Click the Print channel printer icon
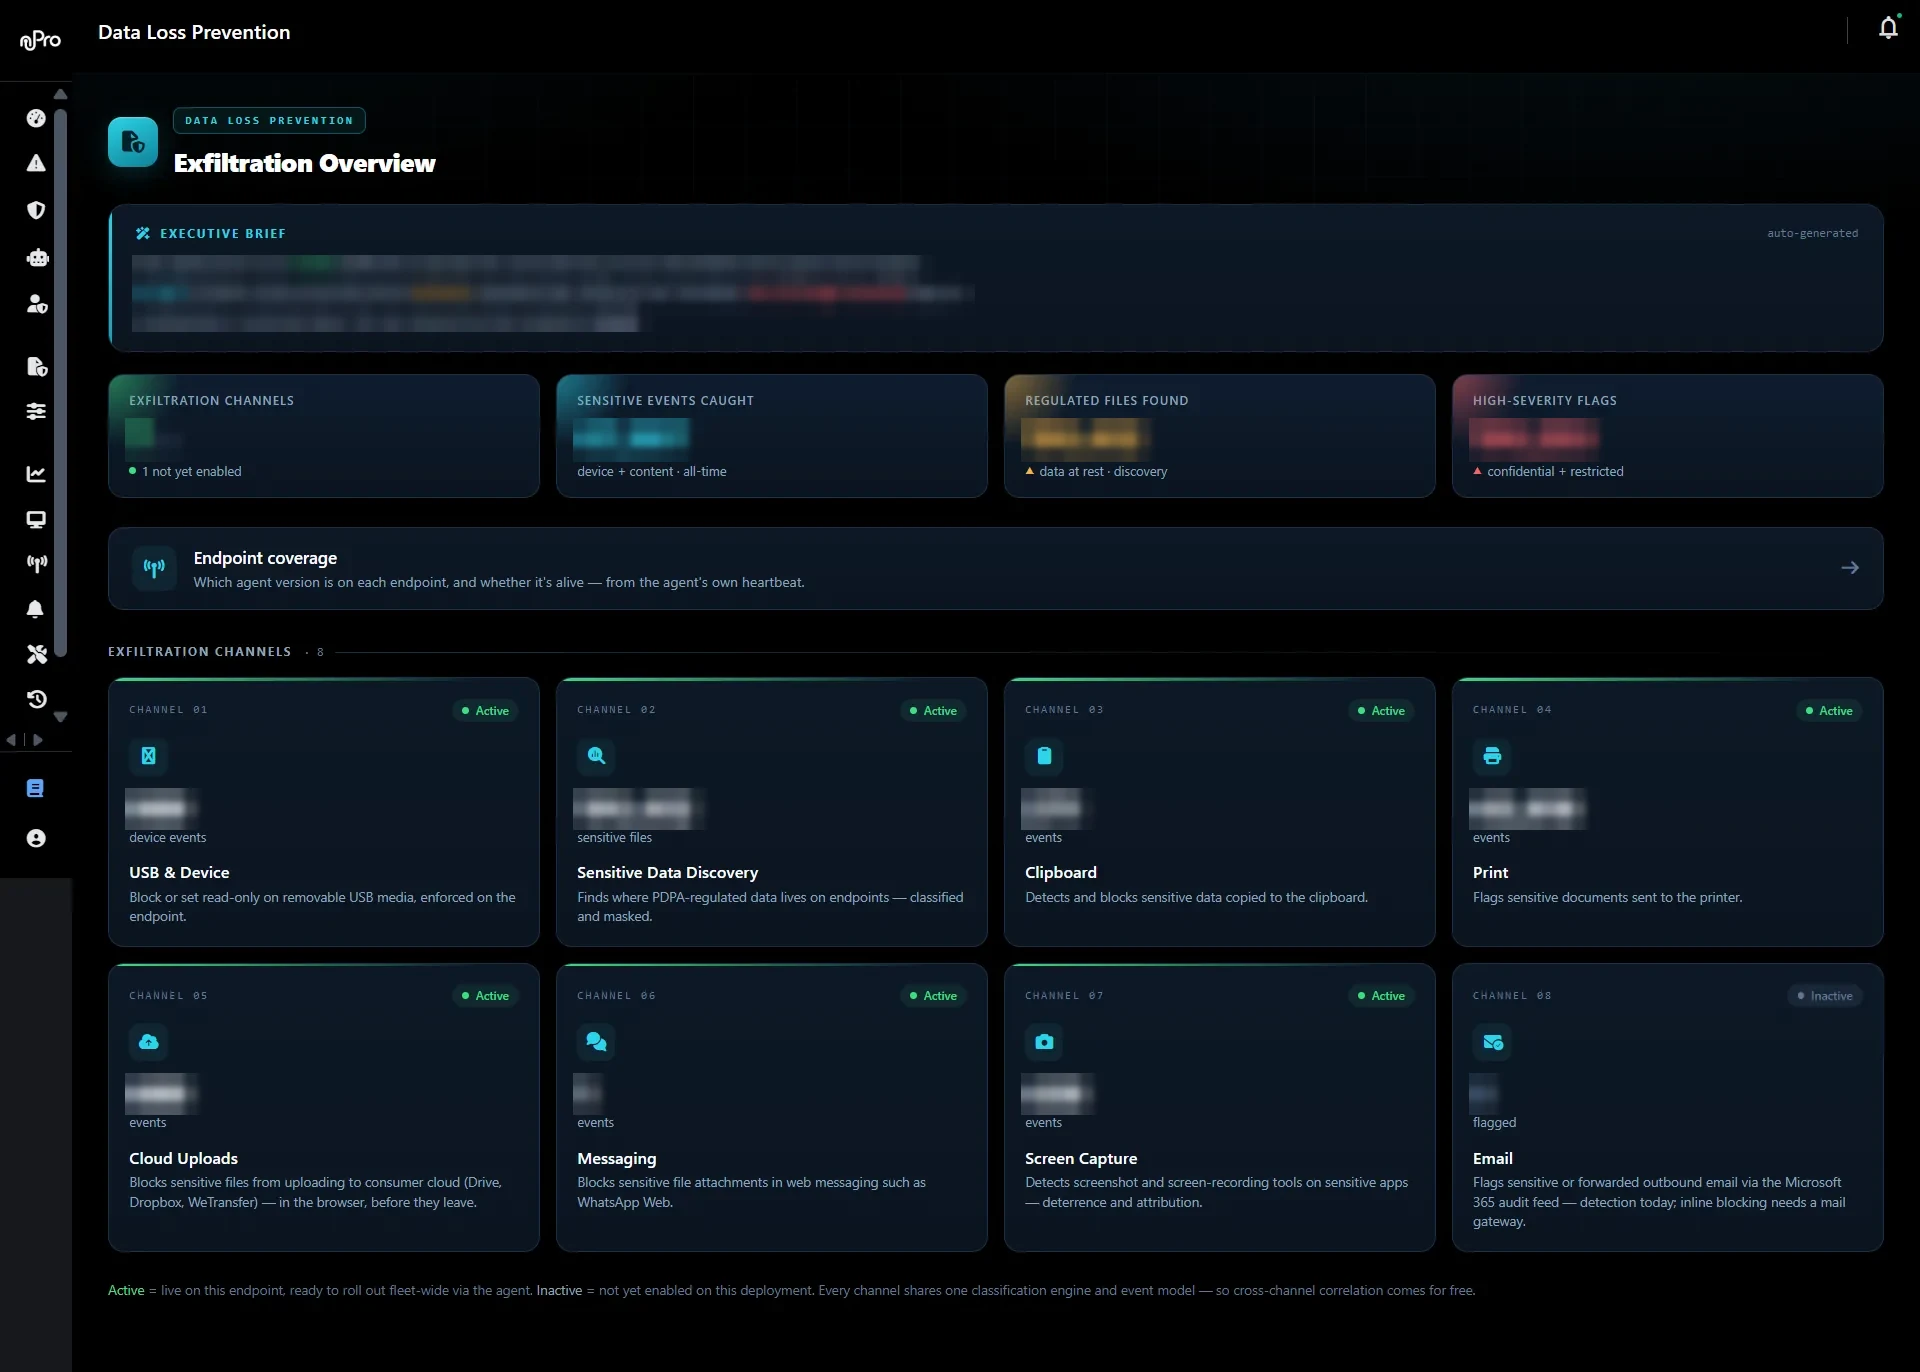Viewport: 1920px width, 1372px height. 1492,756
